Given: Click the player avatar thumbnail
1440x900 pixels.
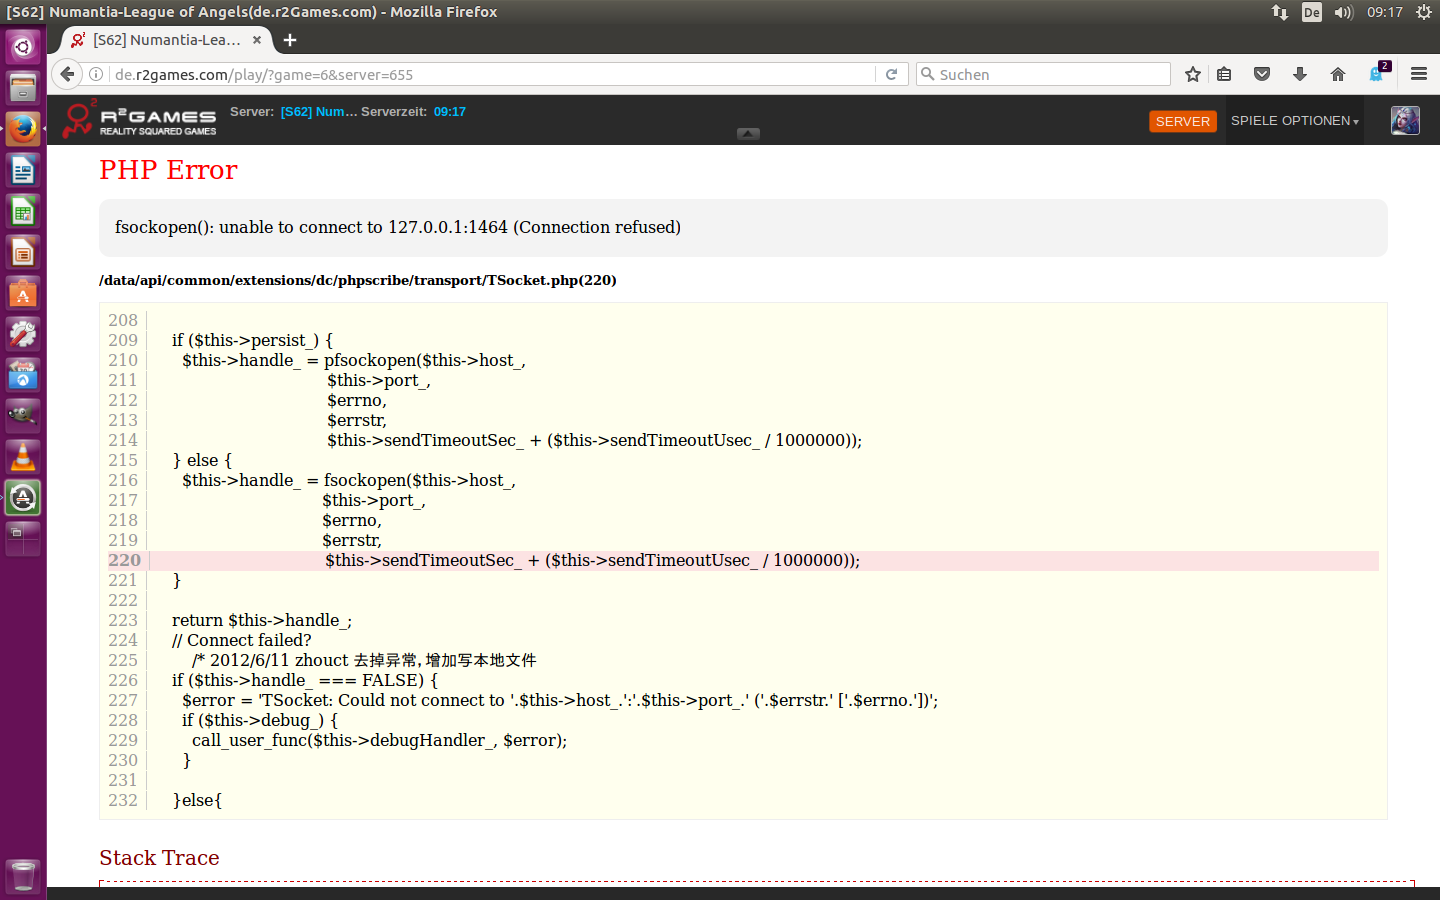Looking at the screenshot, I should pyautogui.click(x=1405, y=120).
